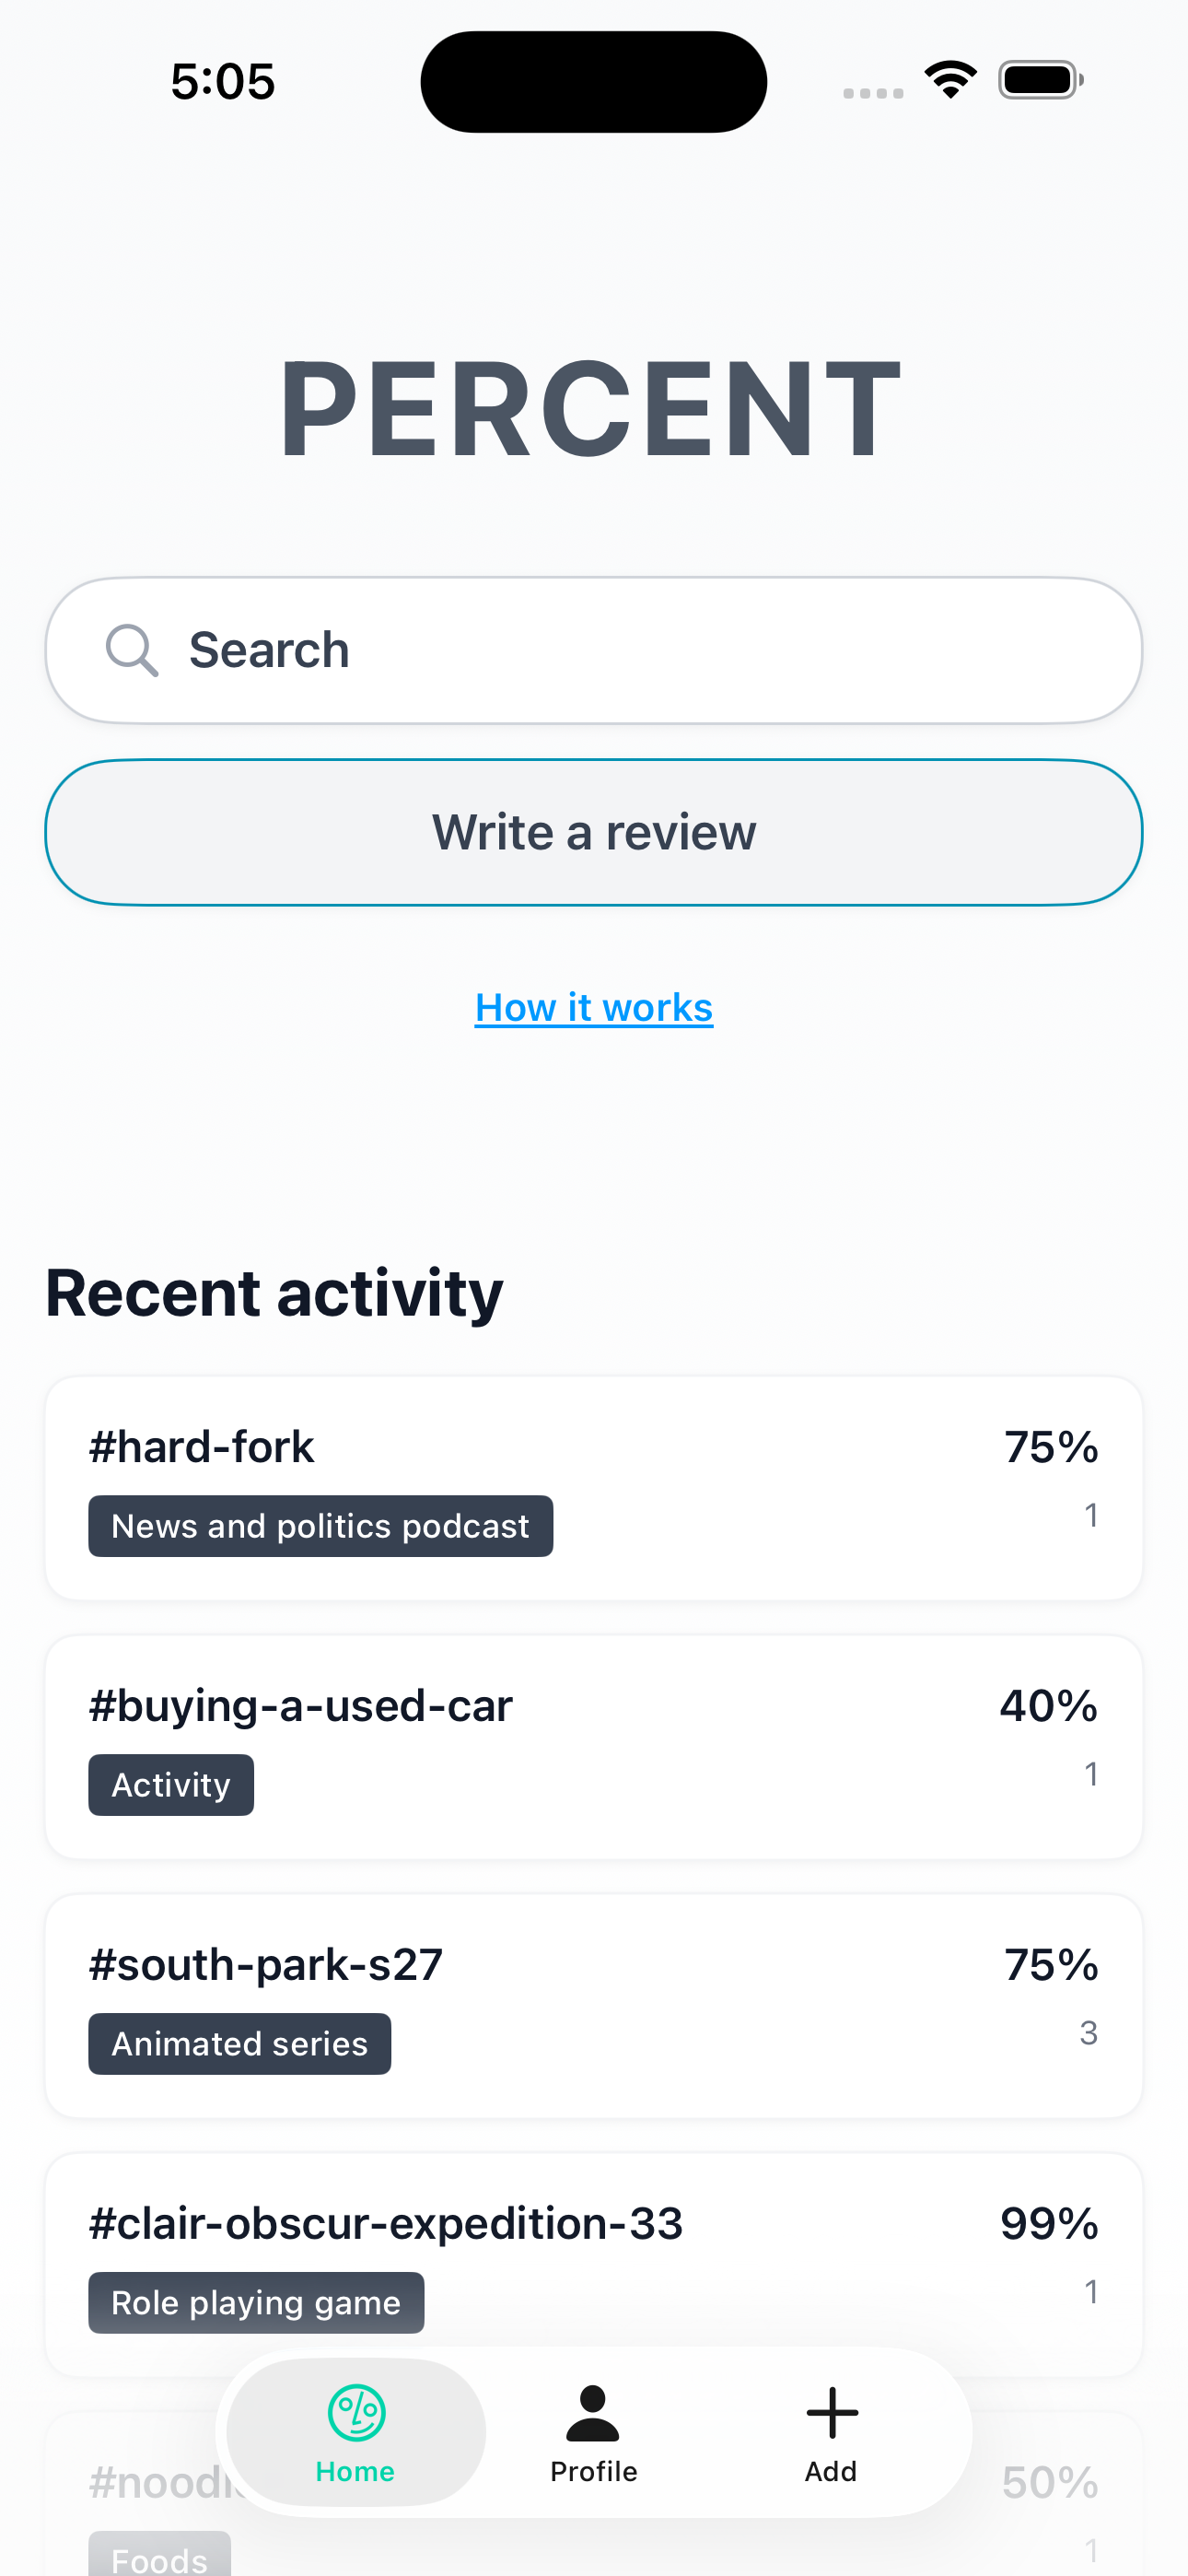Tap the Add plus icon
Viewport: 1188px width, 2576px height.
coord(831,2412)
